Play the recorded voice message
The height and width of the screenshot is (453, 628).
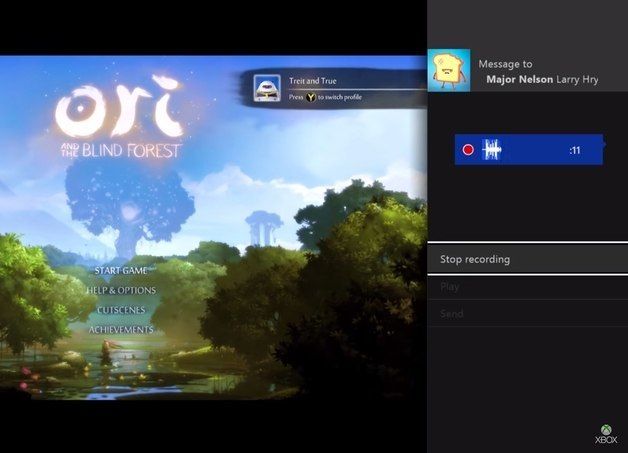pos(450,287)
